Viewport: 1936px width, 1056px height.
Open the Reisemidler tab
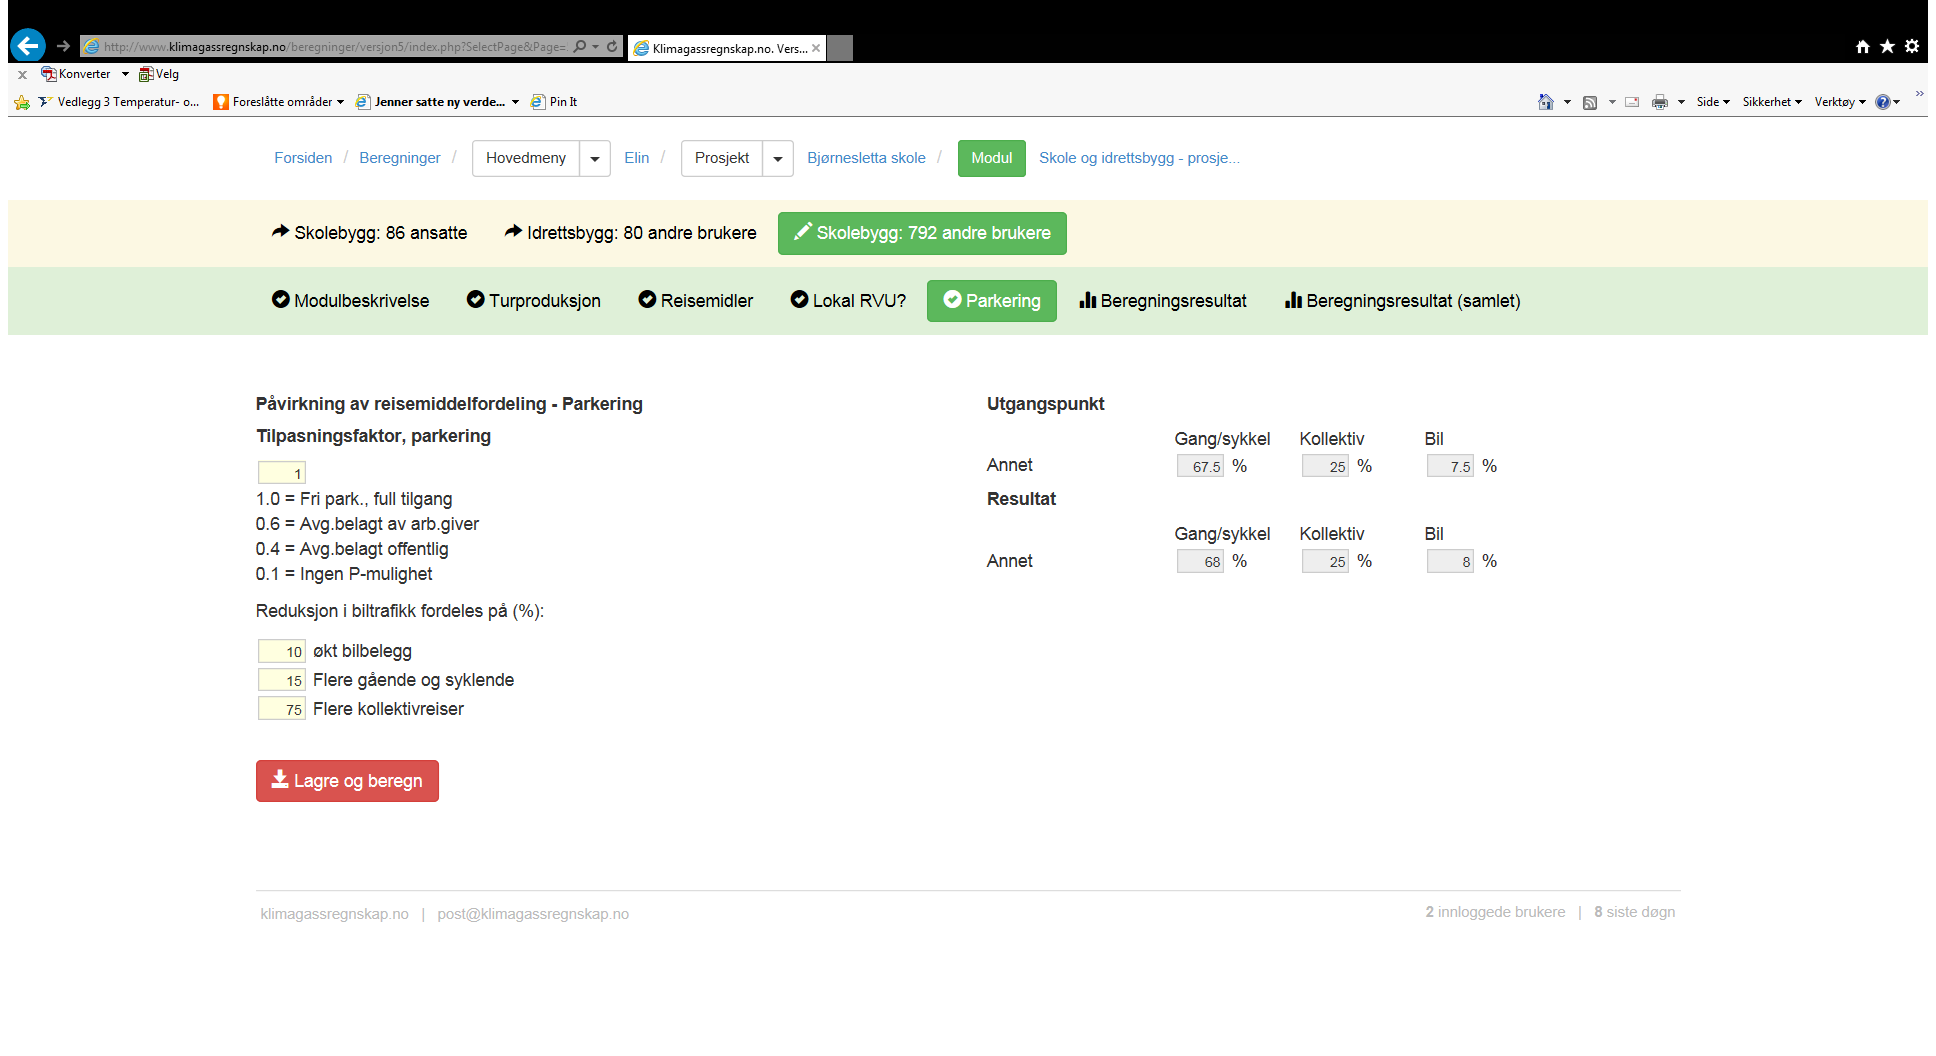696,301
